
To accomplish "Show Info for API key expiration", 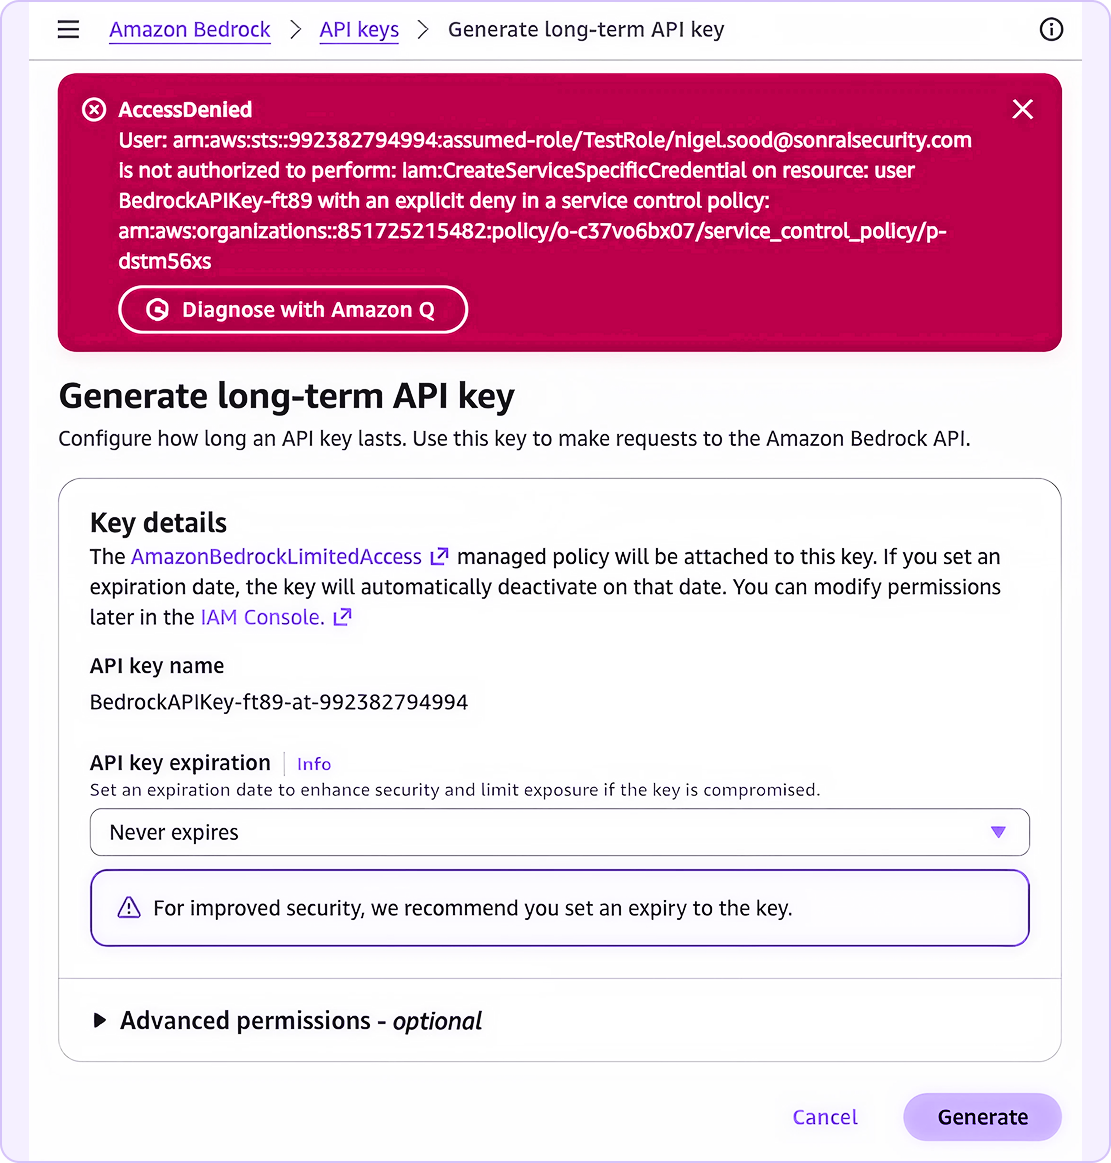I will point(314,764).
